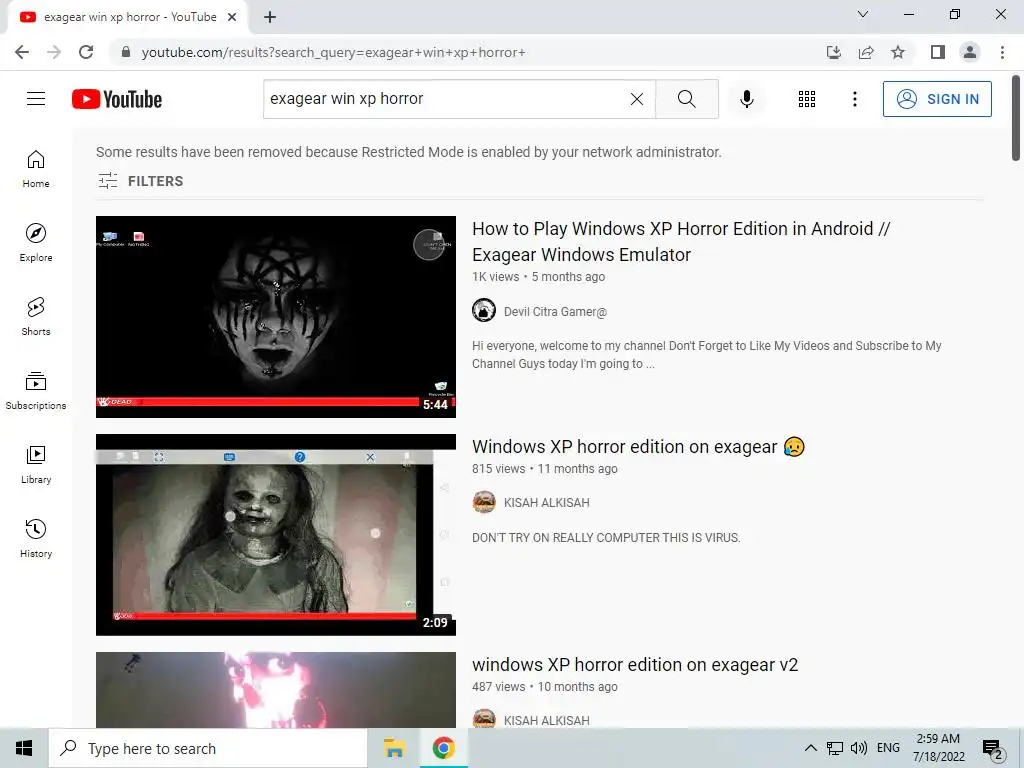Click the 5:44 video thumbnail

(276, 317)
